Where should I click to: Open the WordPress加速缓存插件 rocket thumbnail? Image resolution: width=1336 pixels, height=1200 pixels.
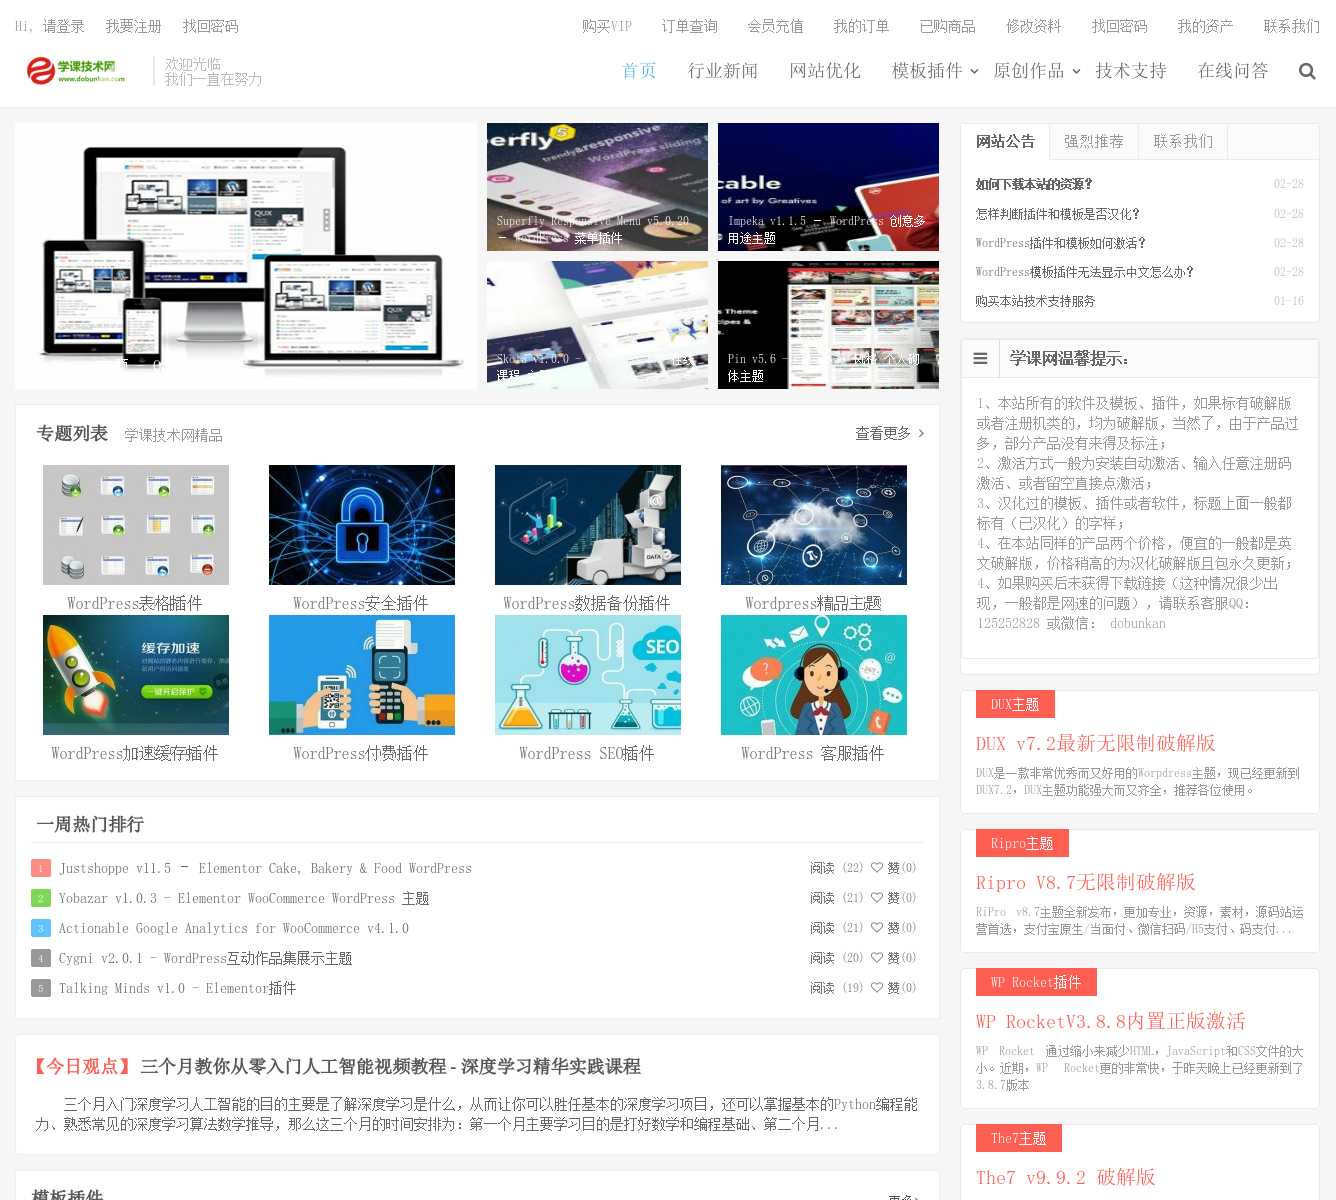[136, 675]
